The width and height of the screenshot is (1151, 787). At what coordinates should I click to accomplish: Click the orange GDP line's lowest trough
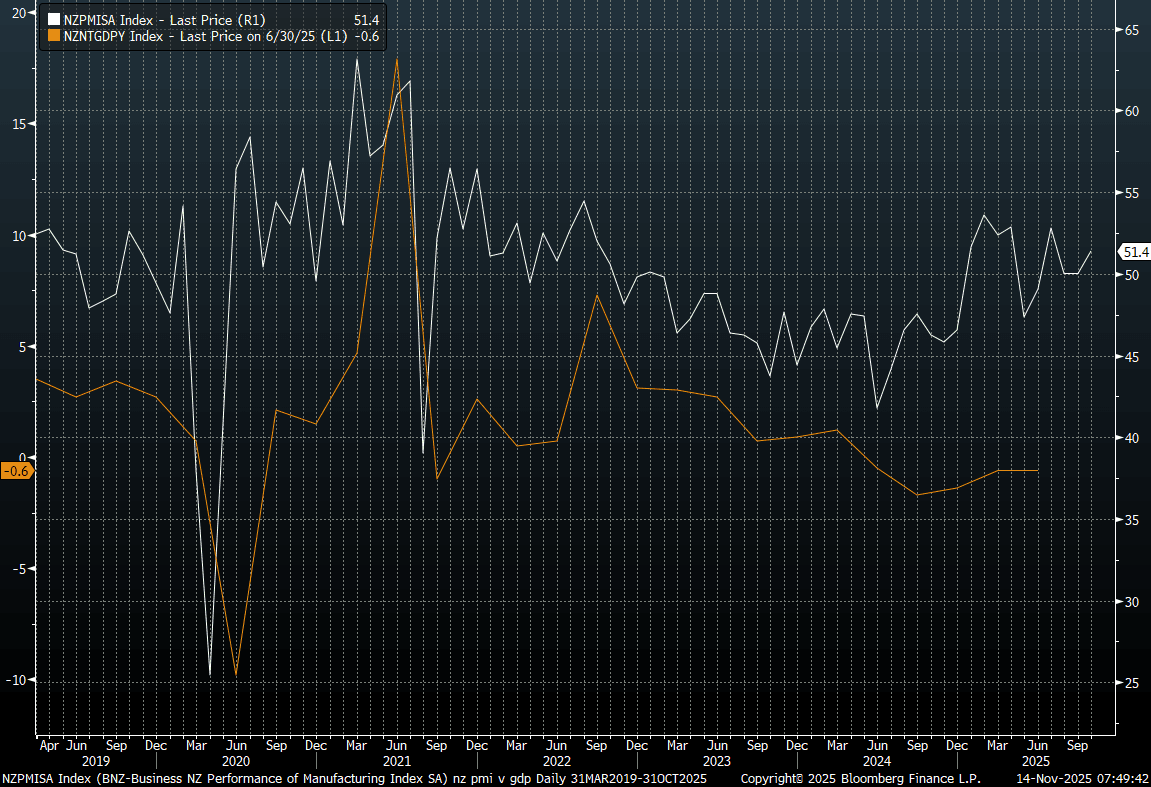click(x=236, y=675)
